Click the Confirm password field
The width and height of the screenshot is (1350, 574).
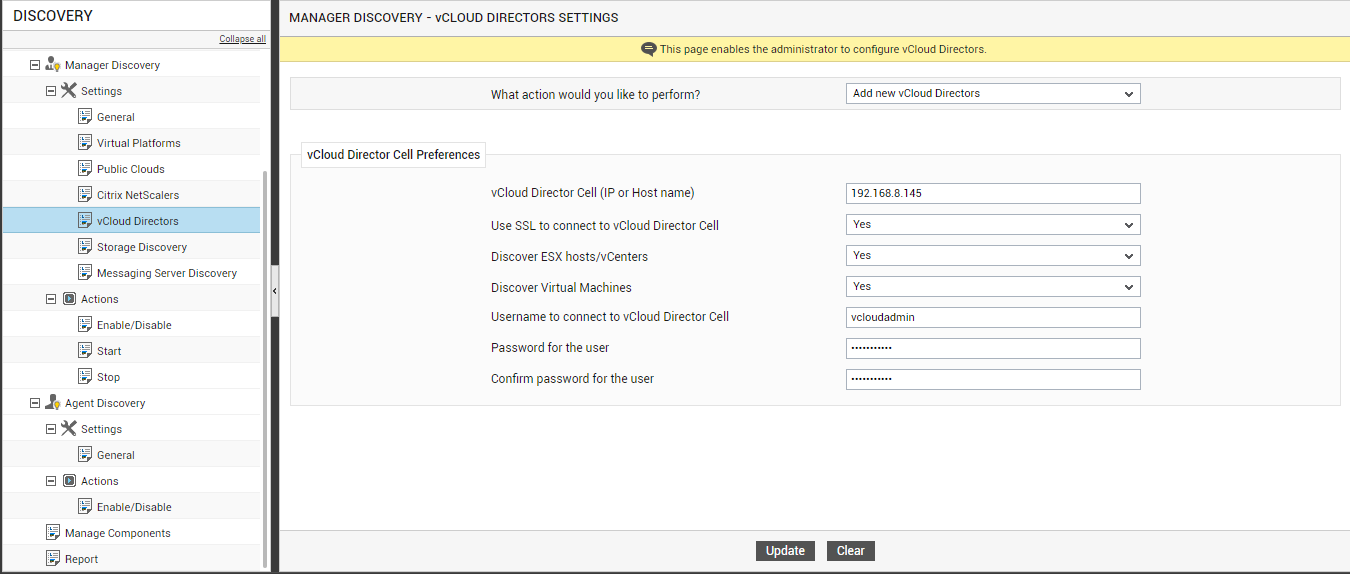[993, 380]
